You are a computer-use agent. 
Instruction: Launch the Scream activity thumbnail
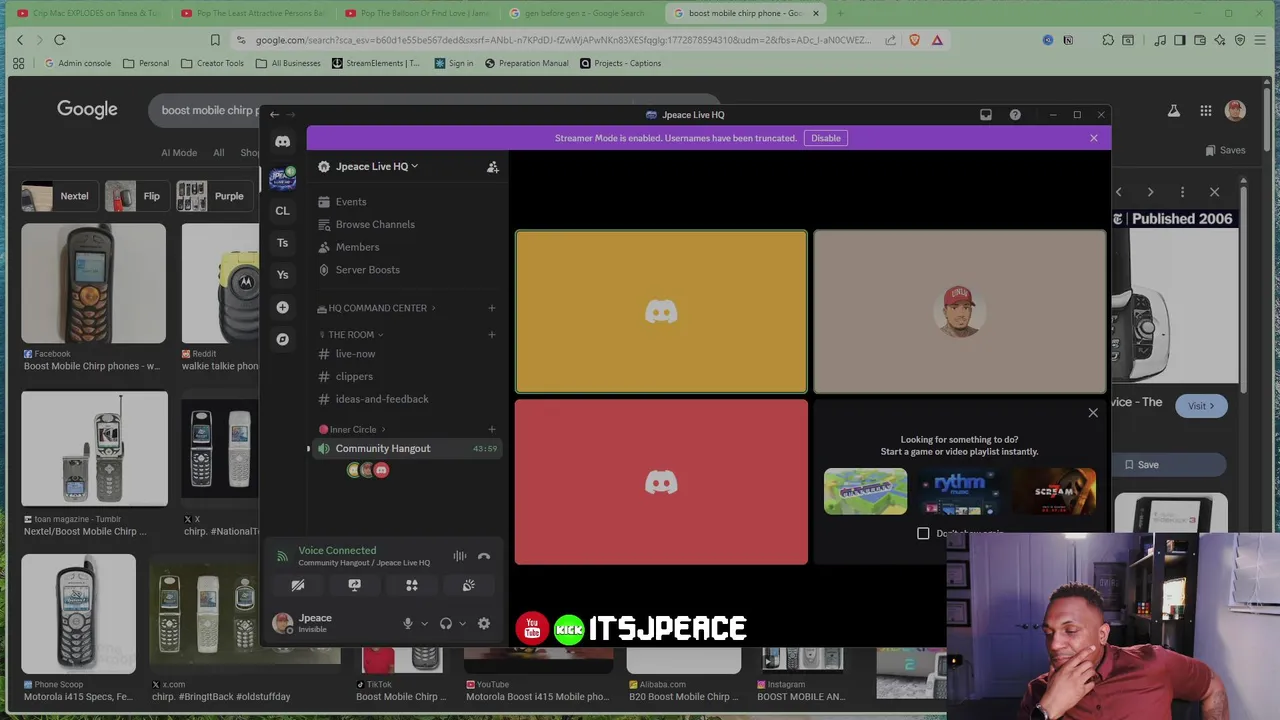tap(1053, 491)
